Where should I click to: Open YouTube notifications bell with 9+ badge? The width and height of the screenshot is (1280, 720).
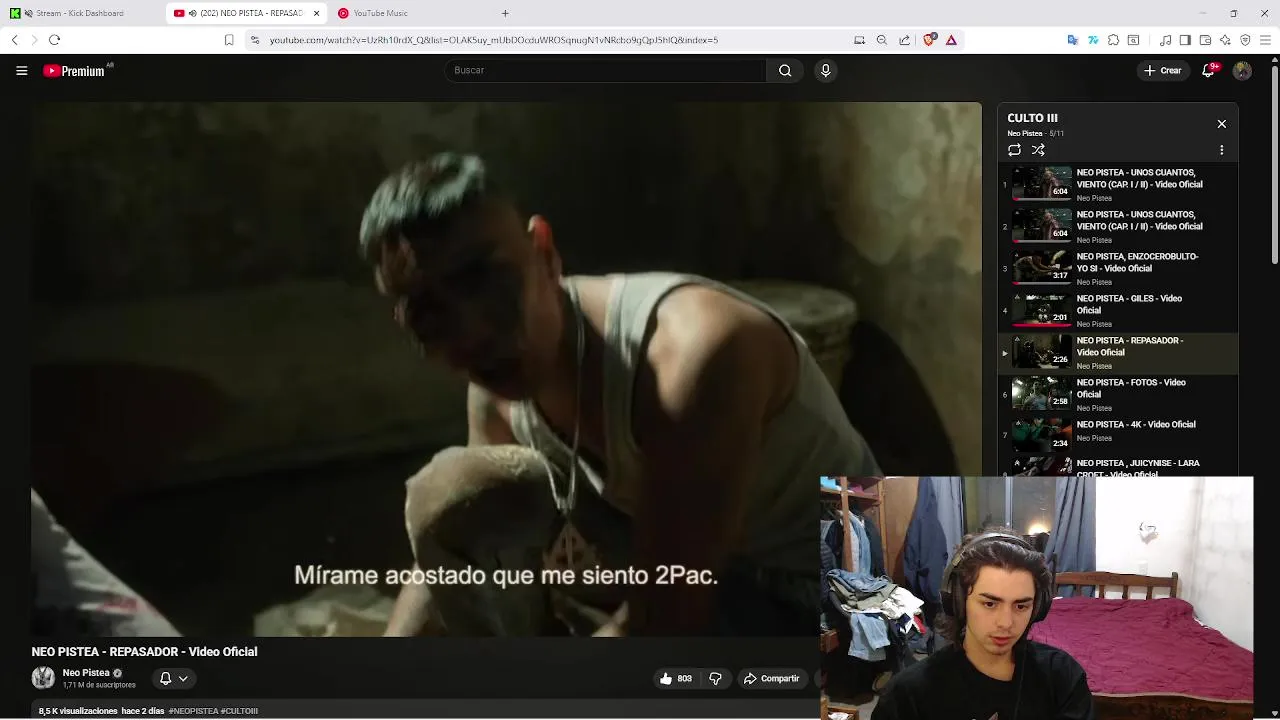(1209, 70)
